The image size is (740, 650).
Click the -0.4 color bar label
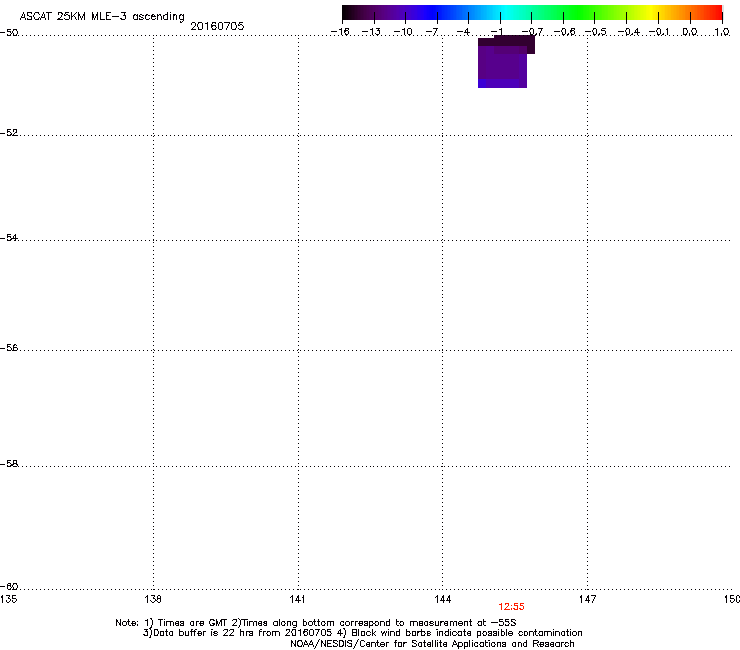click(628, 32)
